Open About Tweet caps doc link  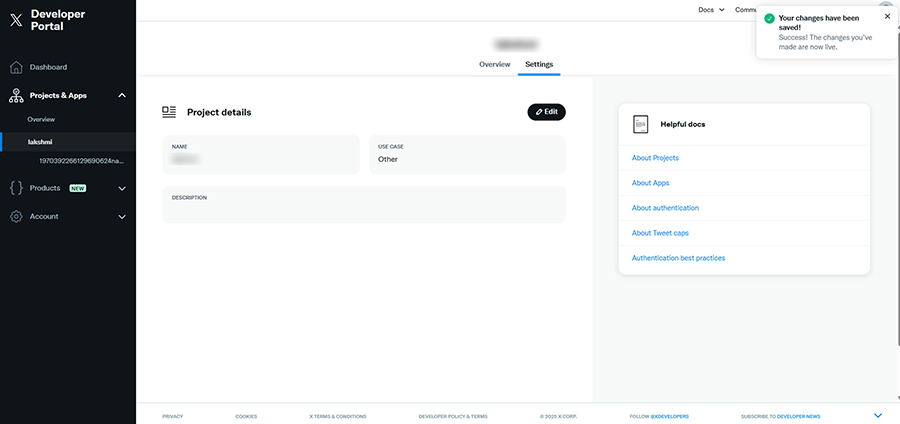660,233
